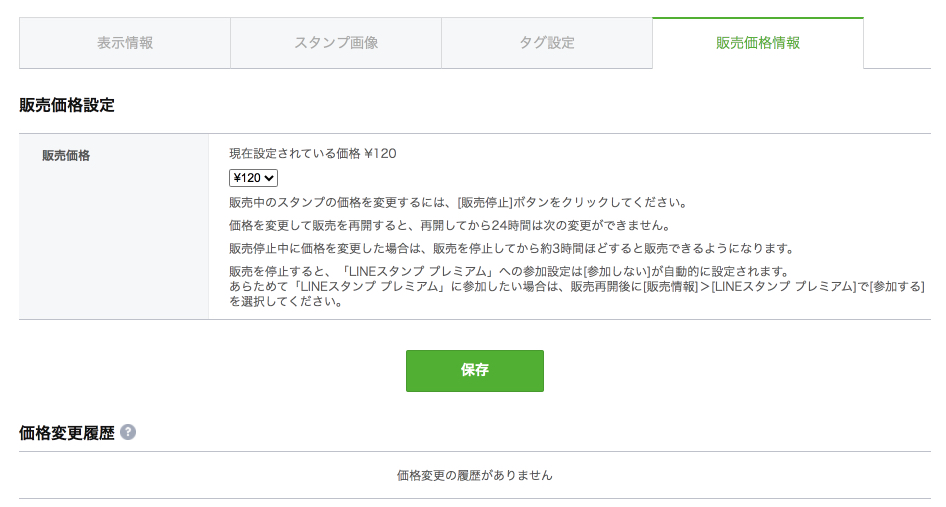The image size is (946, 507).
Task: Click the text 現在設定されている価格 ¥120
Action: pyautogui.click(x=313, y=154)
